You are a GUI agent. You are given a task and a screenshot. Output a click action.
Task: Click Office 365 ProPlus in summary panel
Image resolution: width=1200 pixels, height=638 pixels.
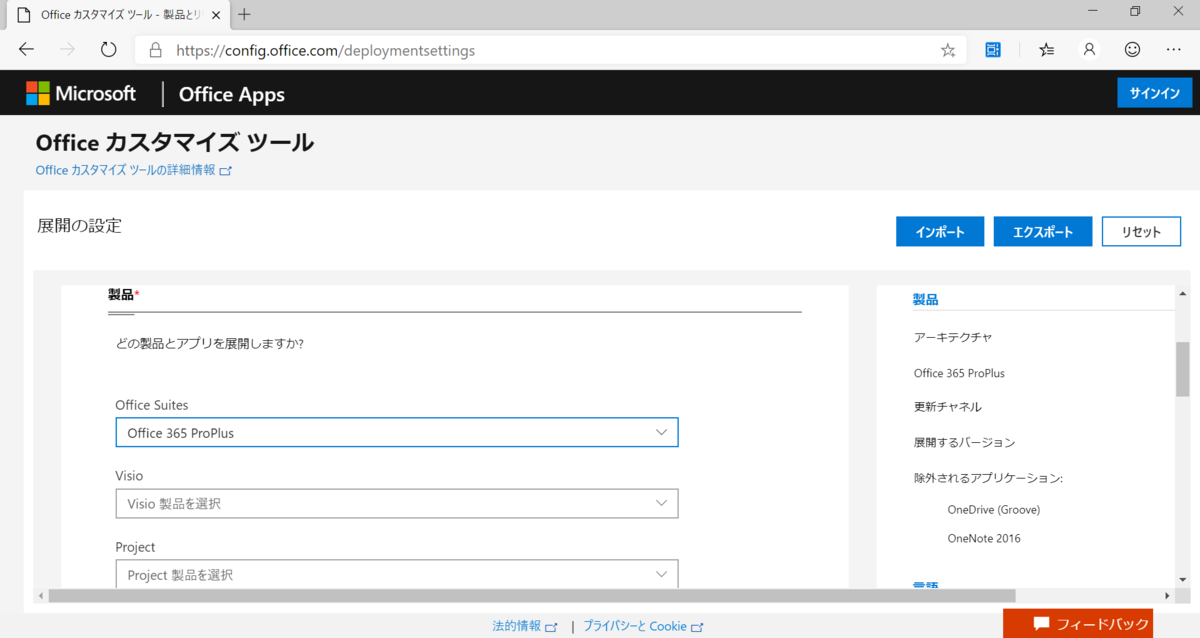[x=959, y=373]
